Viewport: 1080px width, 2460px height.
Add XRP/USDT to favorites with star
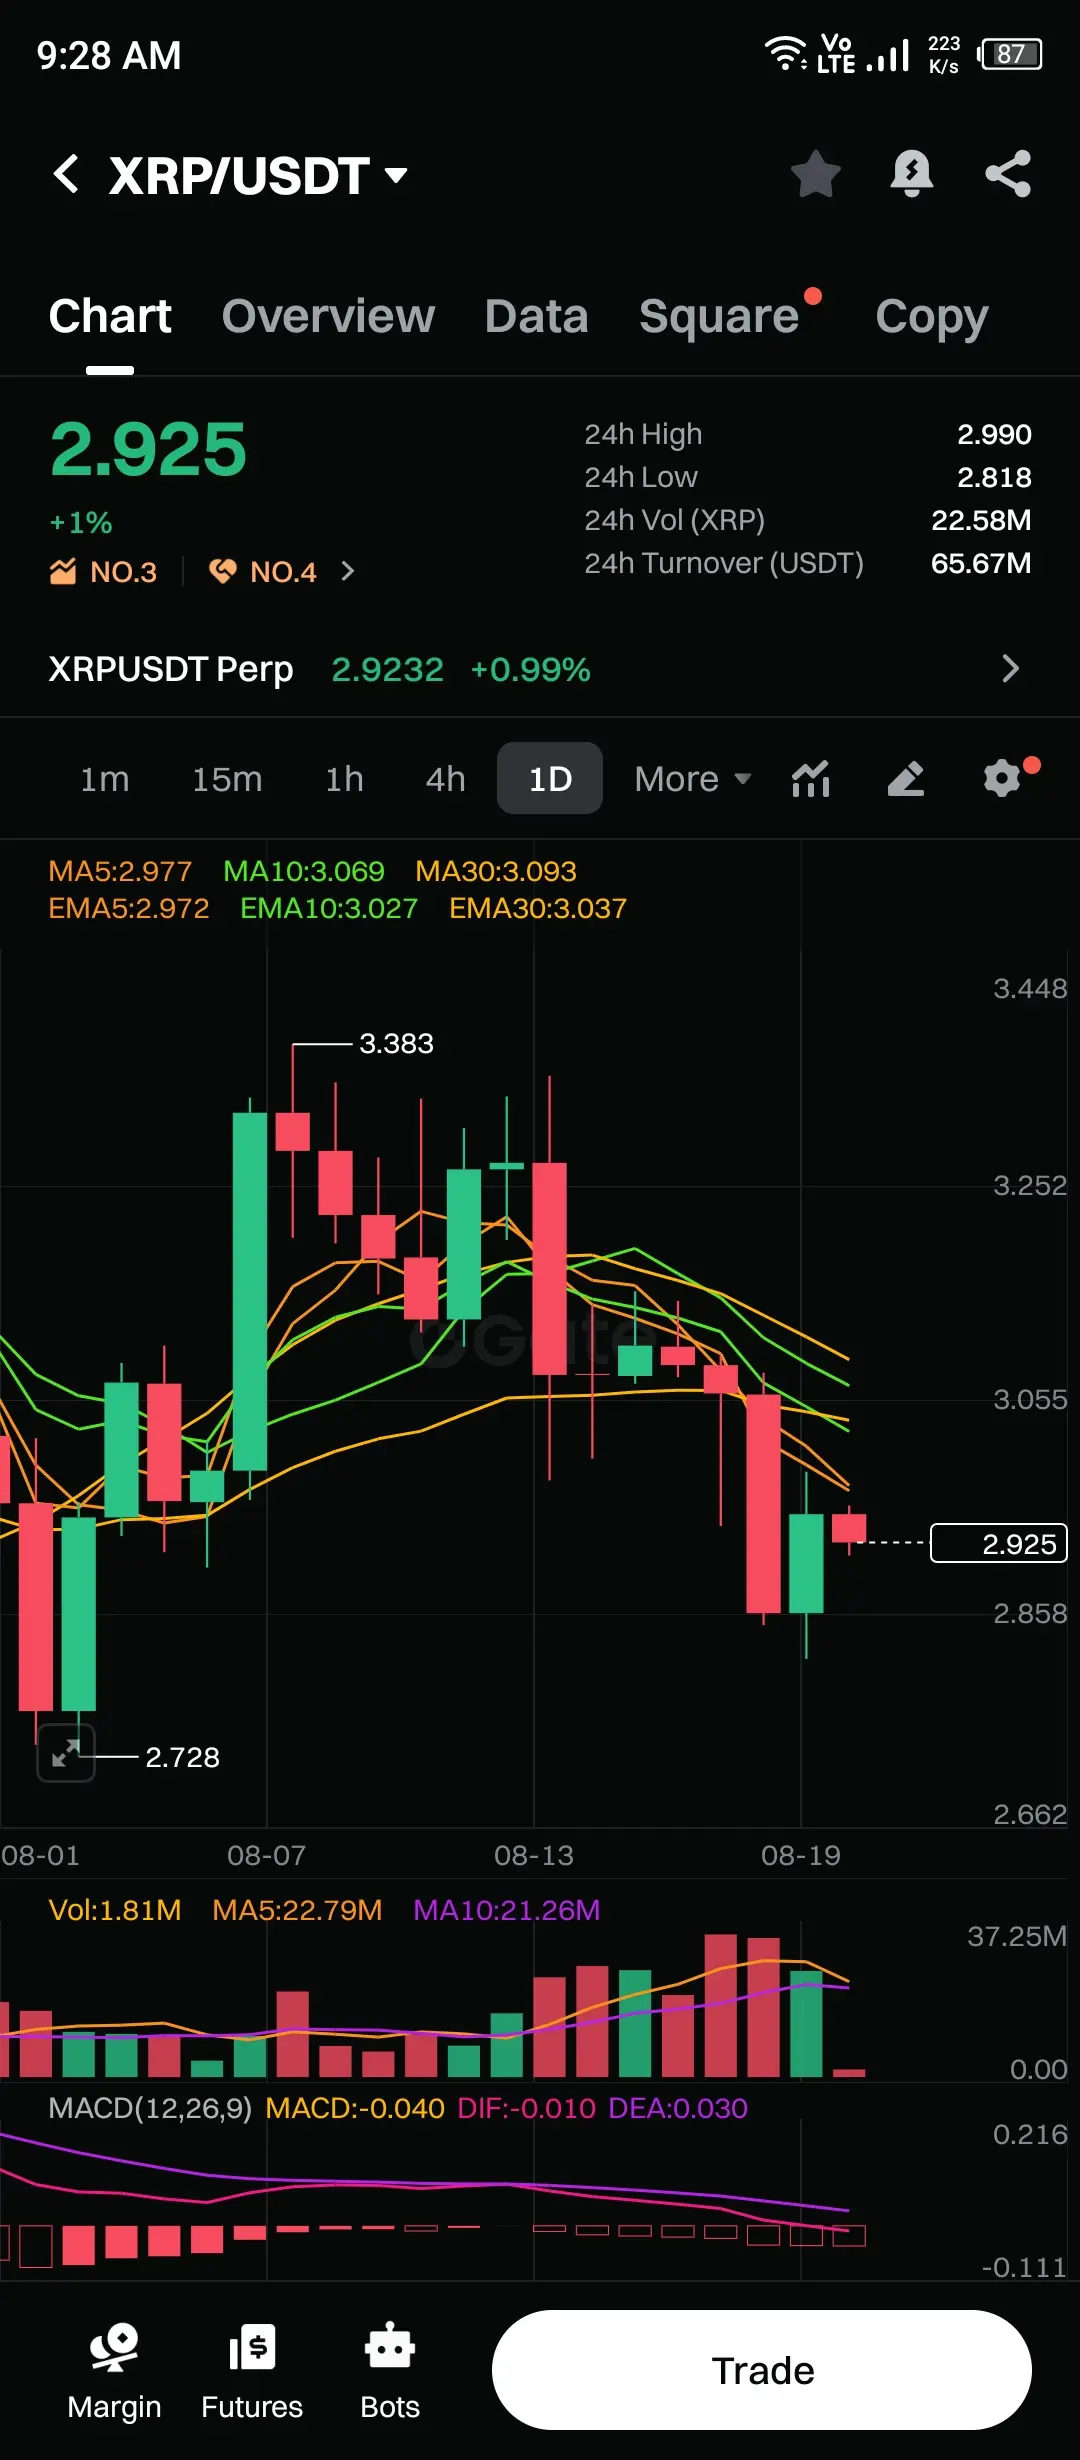click(x=816, y=174)
